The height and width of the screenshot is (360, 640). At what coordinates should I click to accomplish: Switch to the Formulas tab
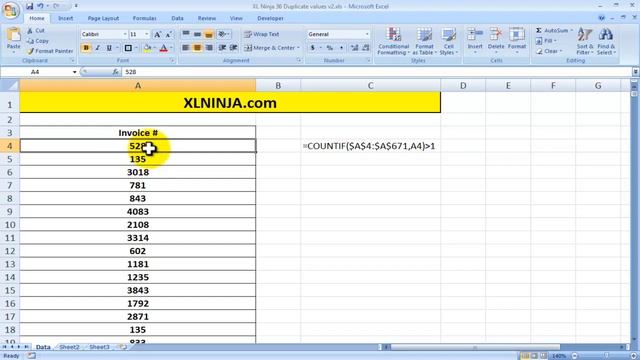[x=144, y=18]
